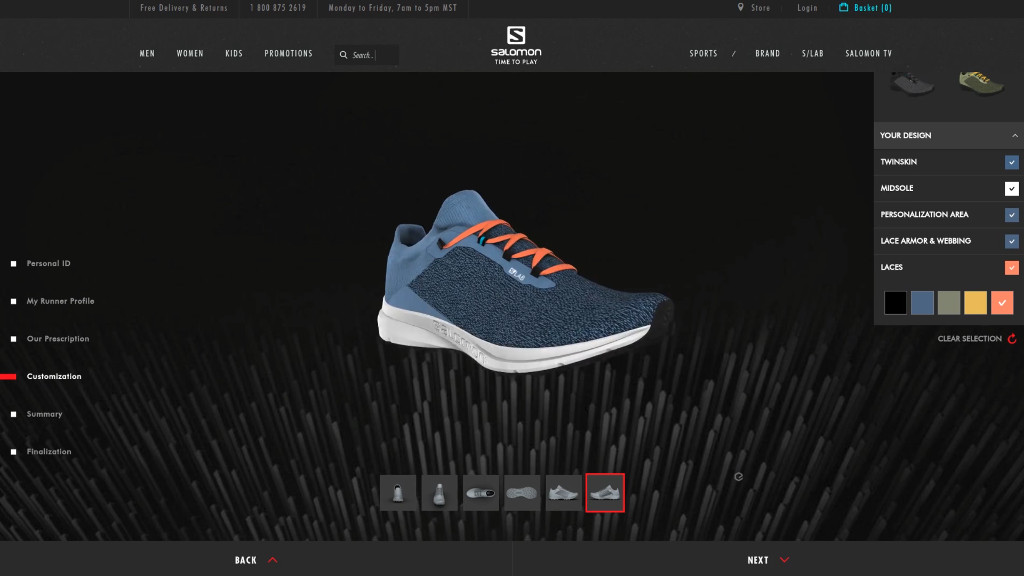
Task: Click Next to advance to Summary
Action: (768, 560)
